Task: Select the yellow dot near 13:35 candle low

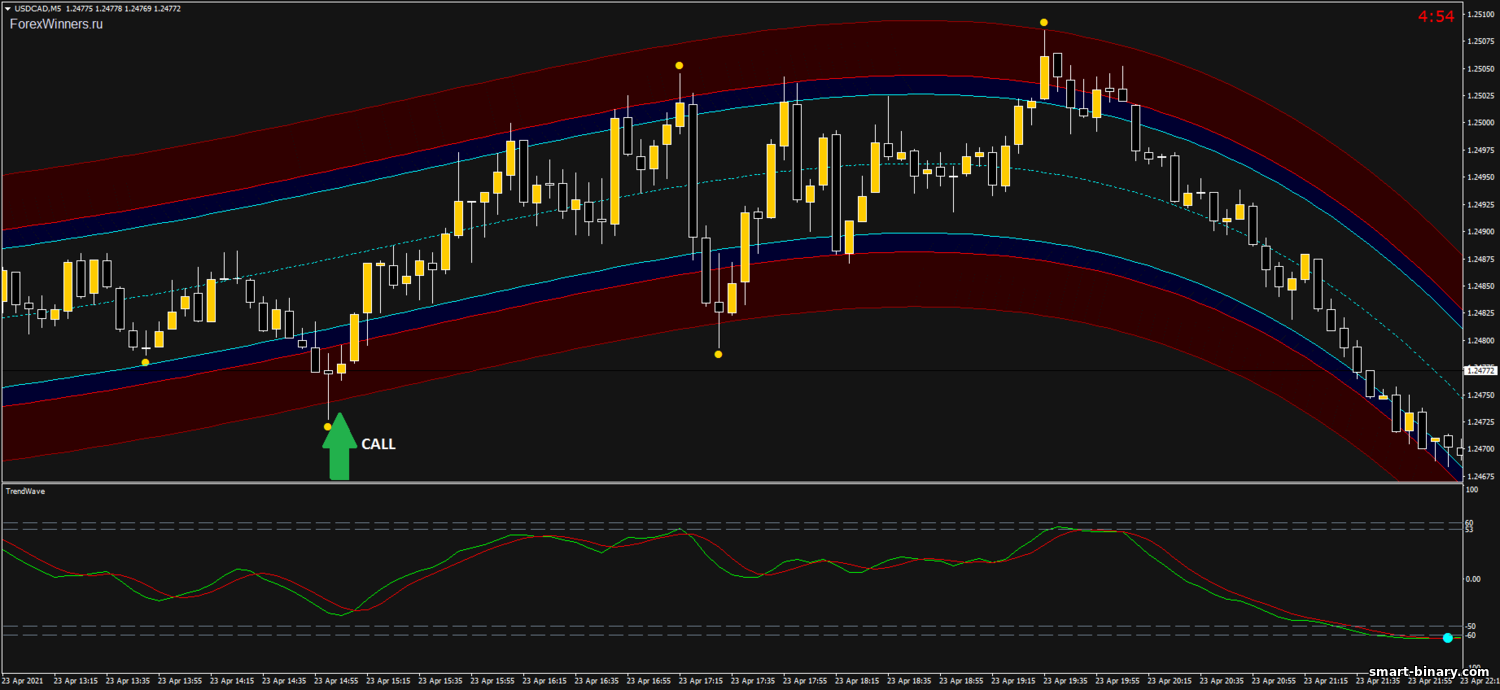Action: [146, 362]
